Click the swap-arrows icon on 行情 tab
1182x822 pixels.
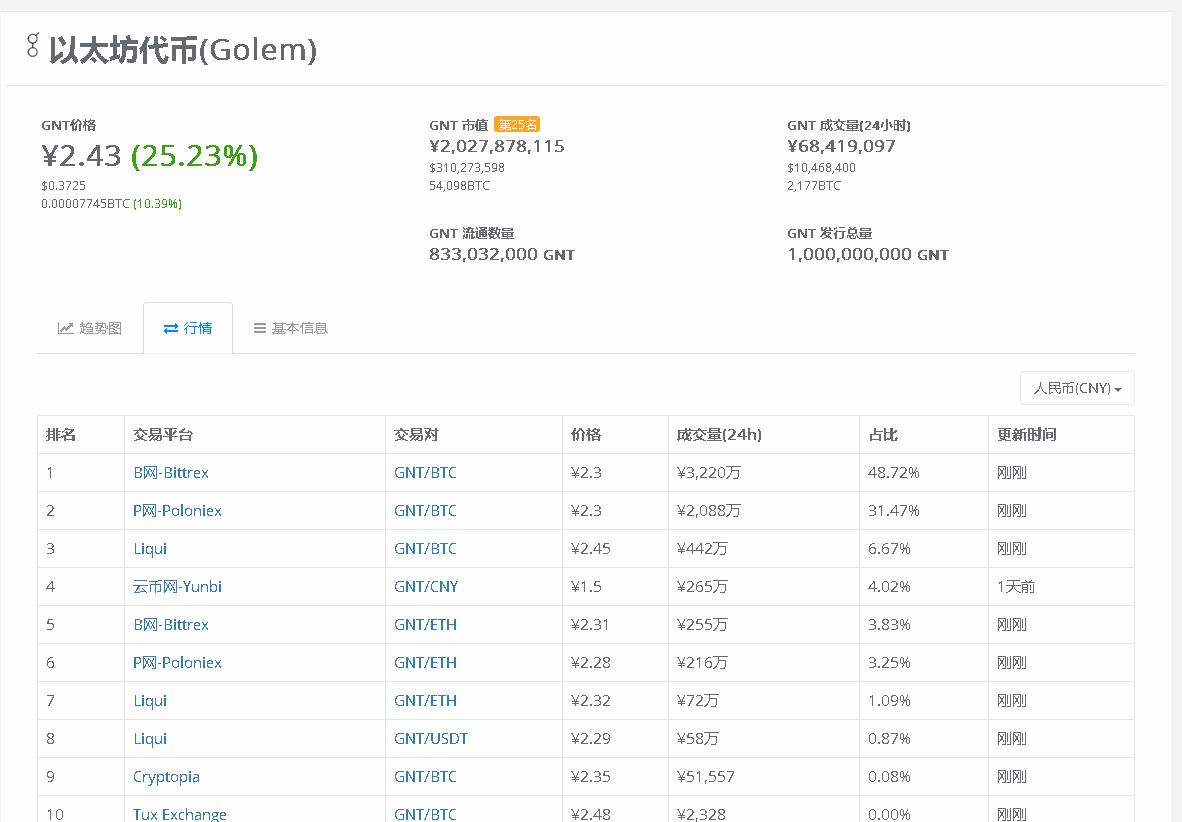(170, 327)
